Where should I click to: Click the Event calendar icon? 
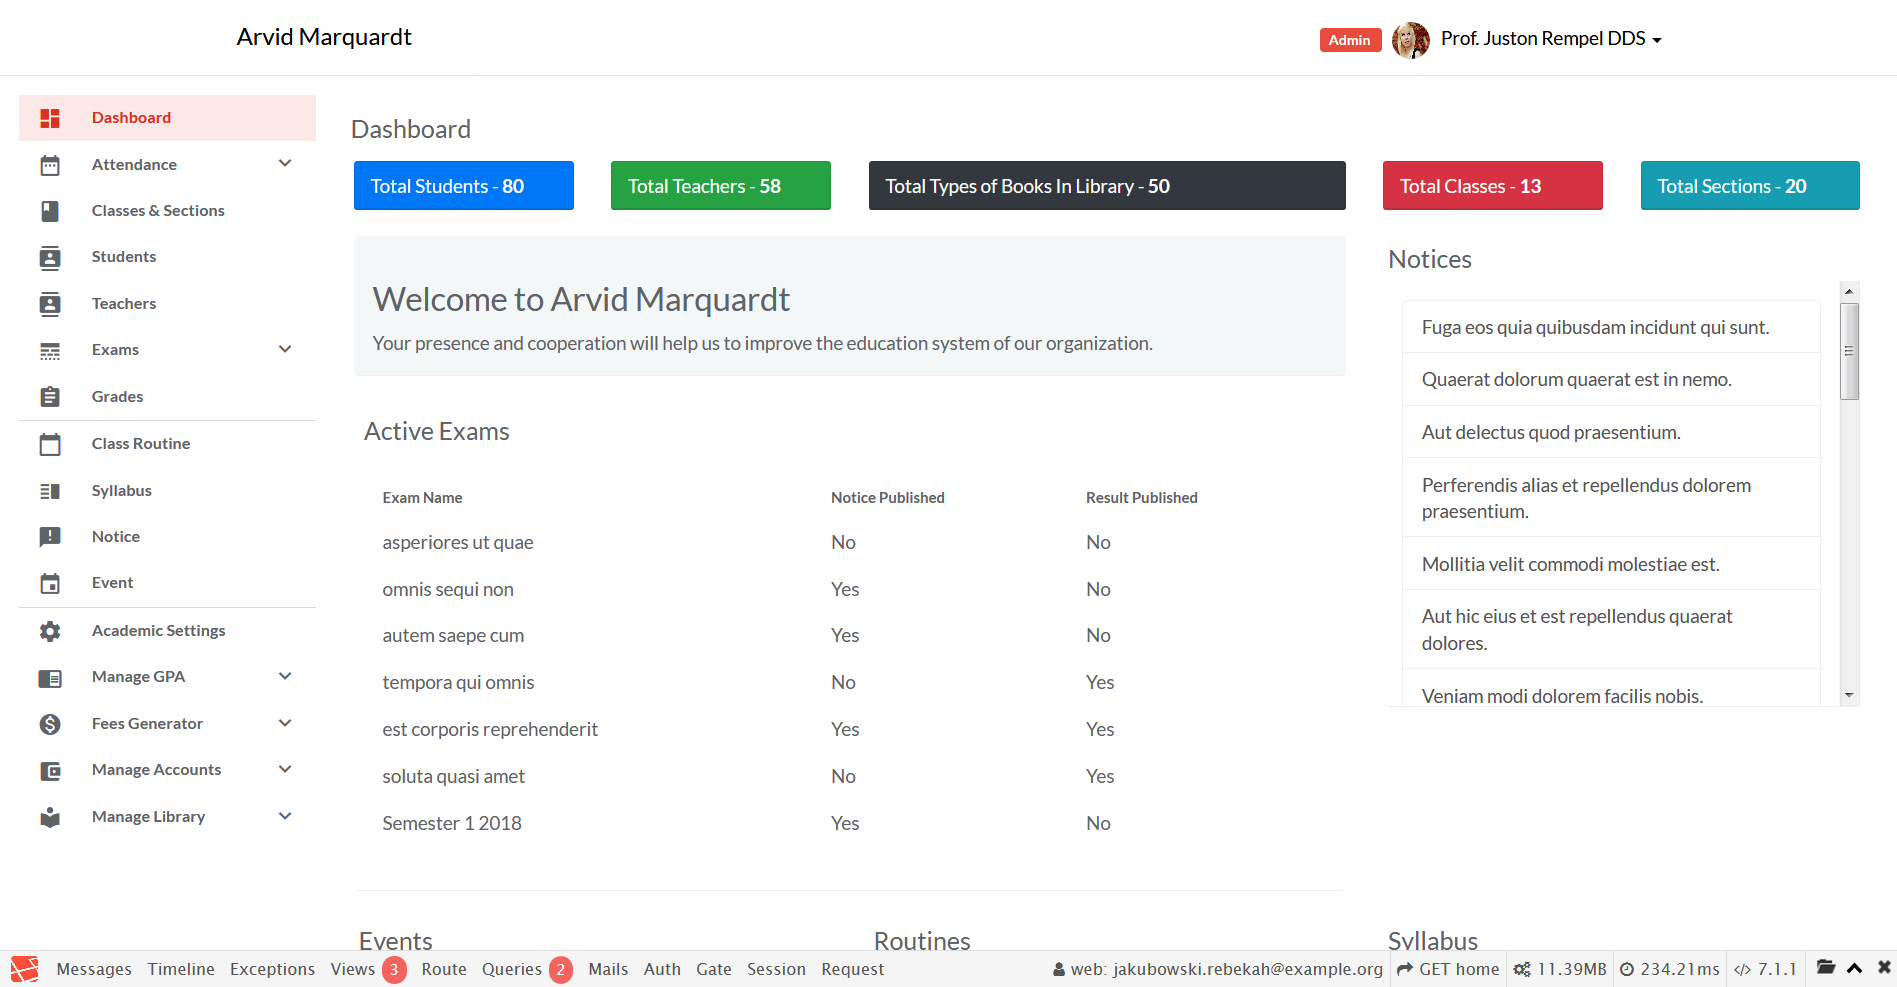[x=50, y=583]
